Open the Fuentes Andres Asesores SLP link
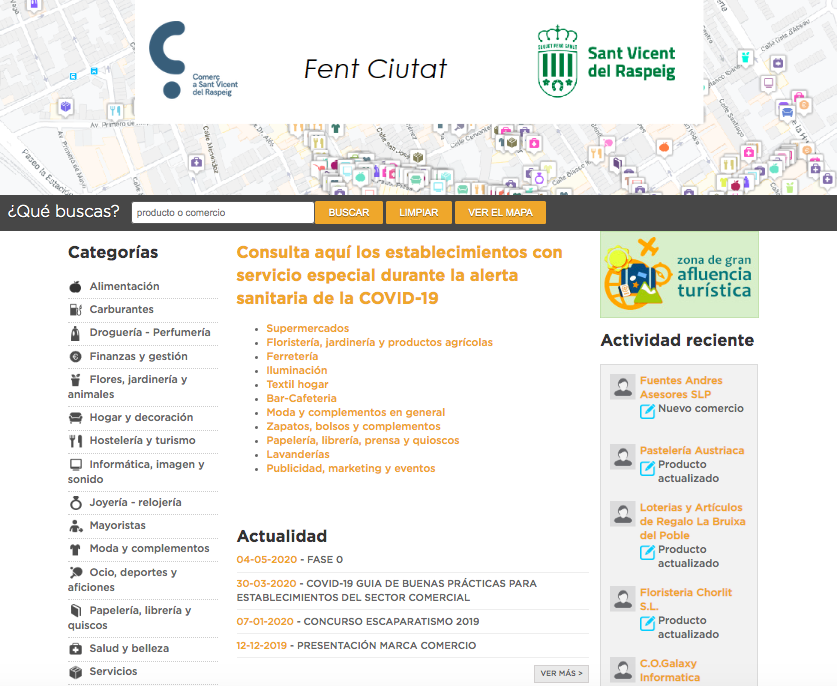 click(681, 388)
